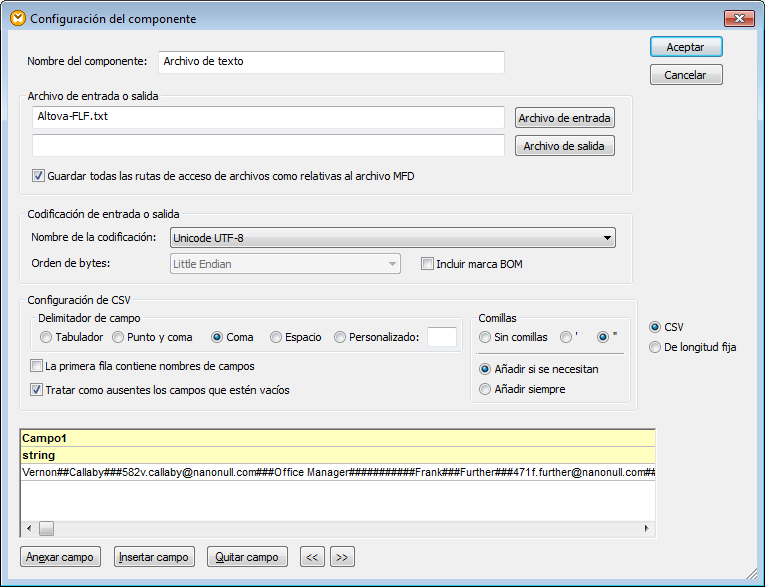
Task: Click the Nombre del componente text field
Action: [330, 62]
